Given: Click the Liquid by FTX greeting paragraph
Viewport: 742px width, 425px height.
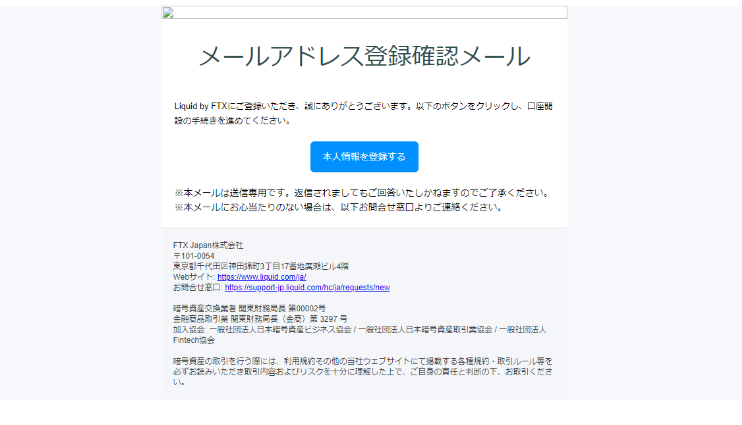Looking at the screenshot, I should coord(363,113).
